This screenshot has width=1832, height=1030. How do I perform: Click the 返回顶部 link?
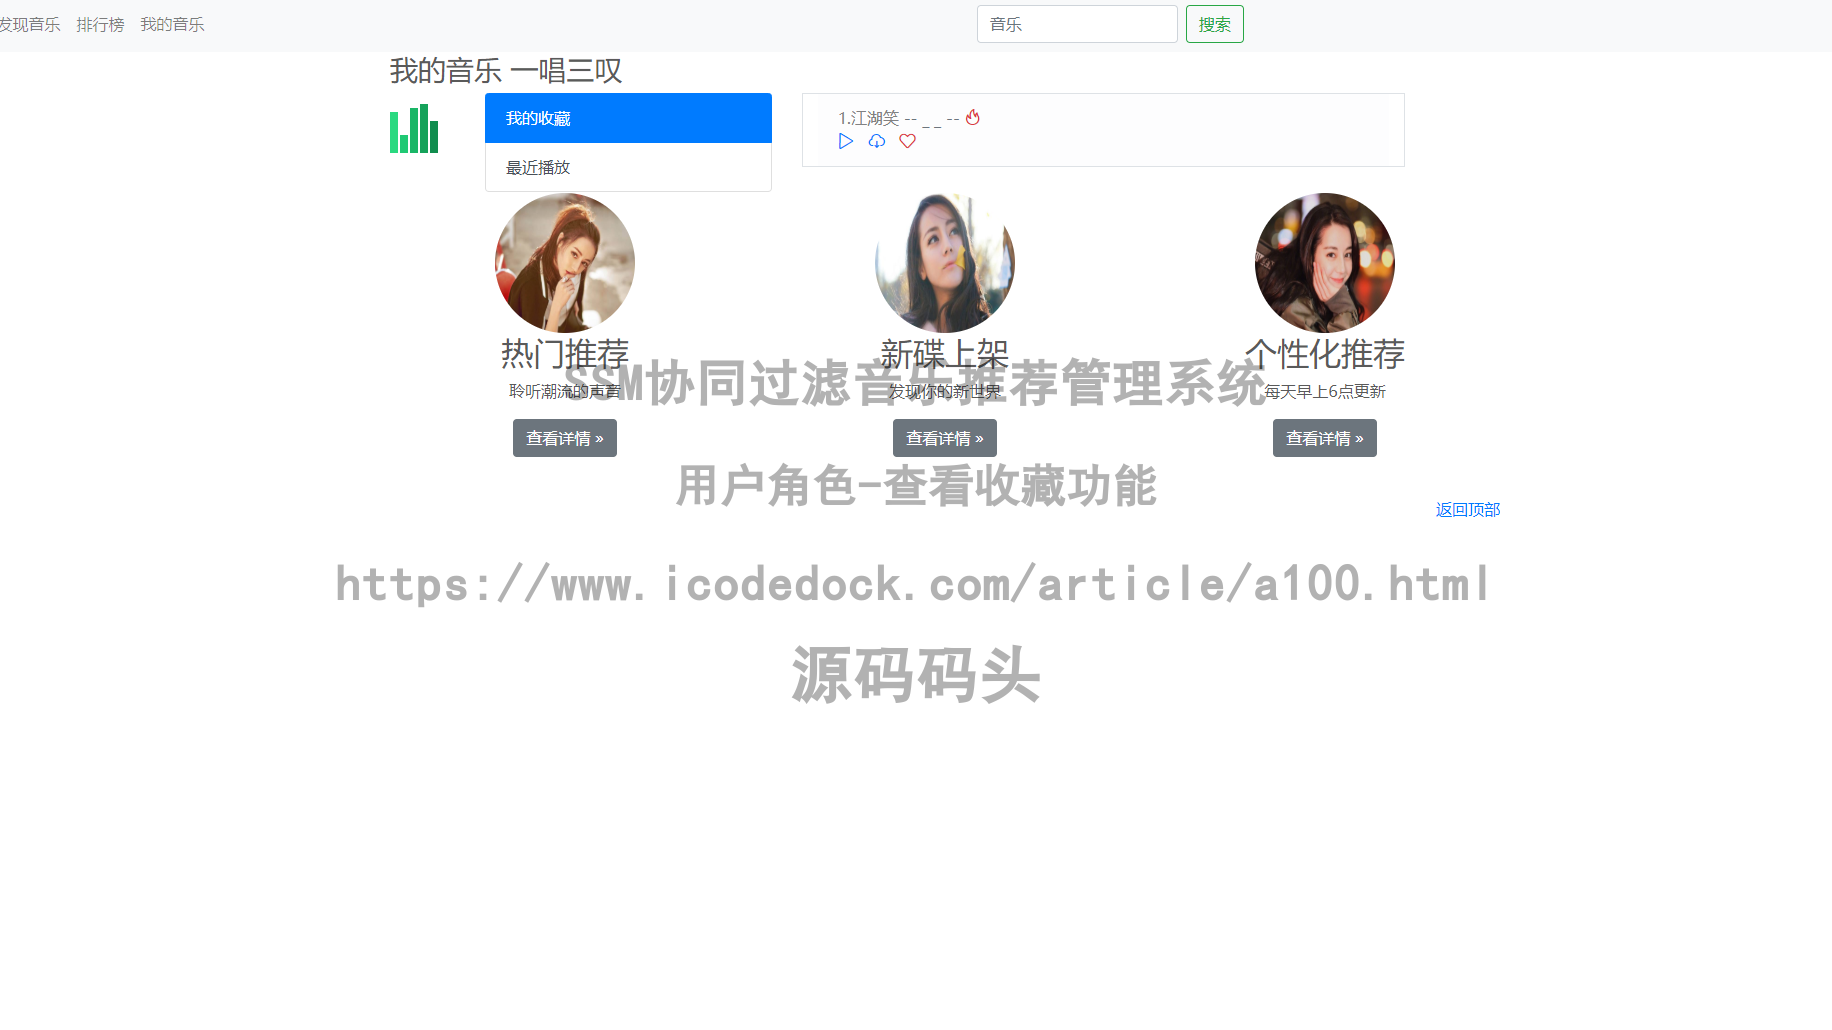(x=1467, y=510)
